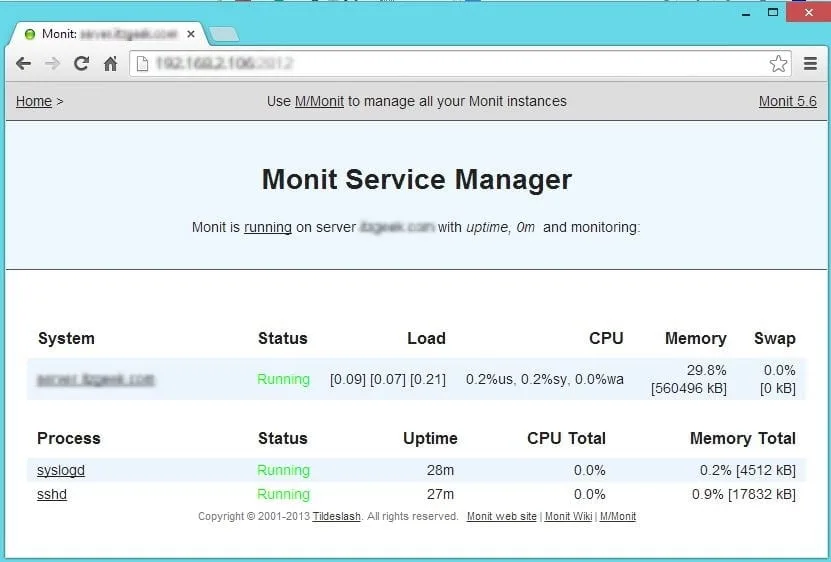Click the Load column header

coord(427,338)
